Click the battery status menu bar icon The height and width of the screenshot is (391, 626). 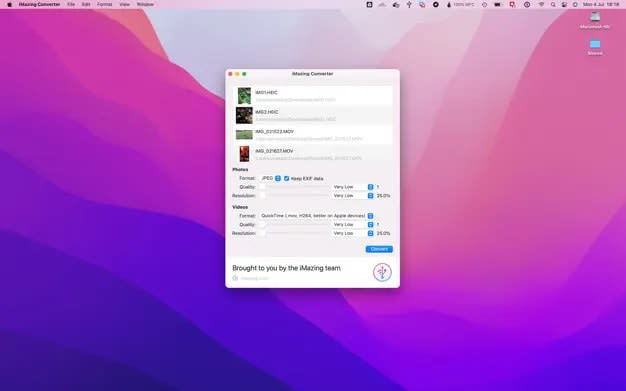(497, 4)
